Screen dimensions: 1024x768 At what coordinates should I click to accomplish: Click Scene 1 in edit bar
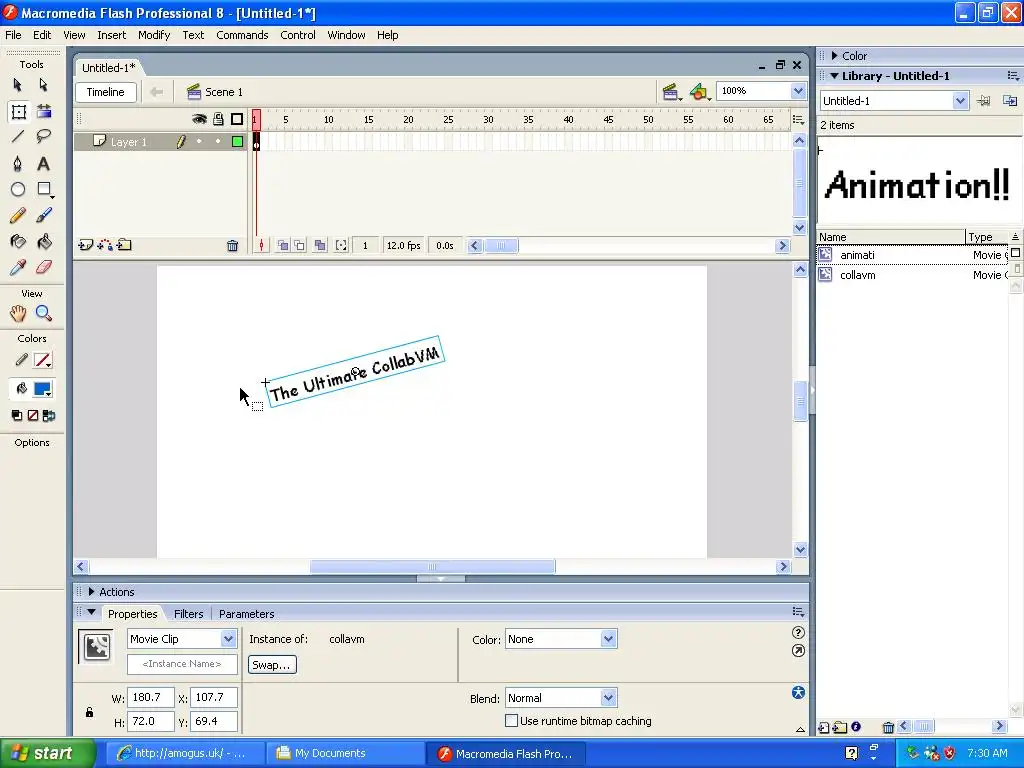(x=215, y=92)
